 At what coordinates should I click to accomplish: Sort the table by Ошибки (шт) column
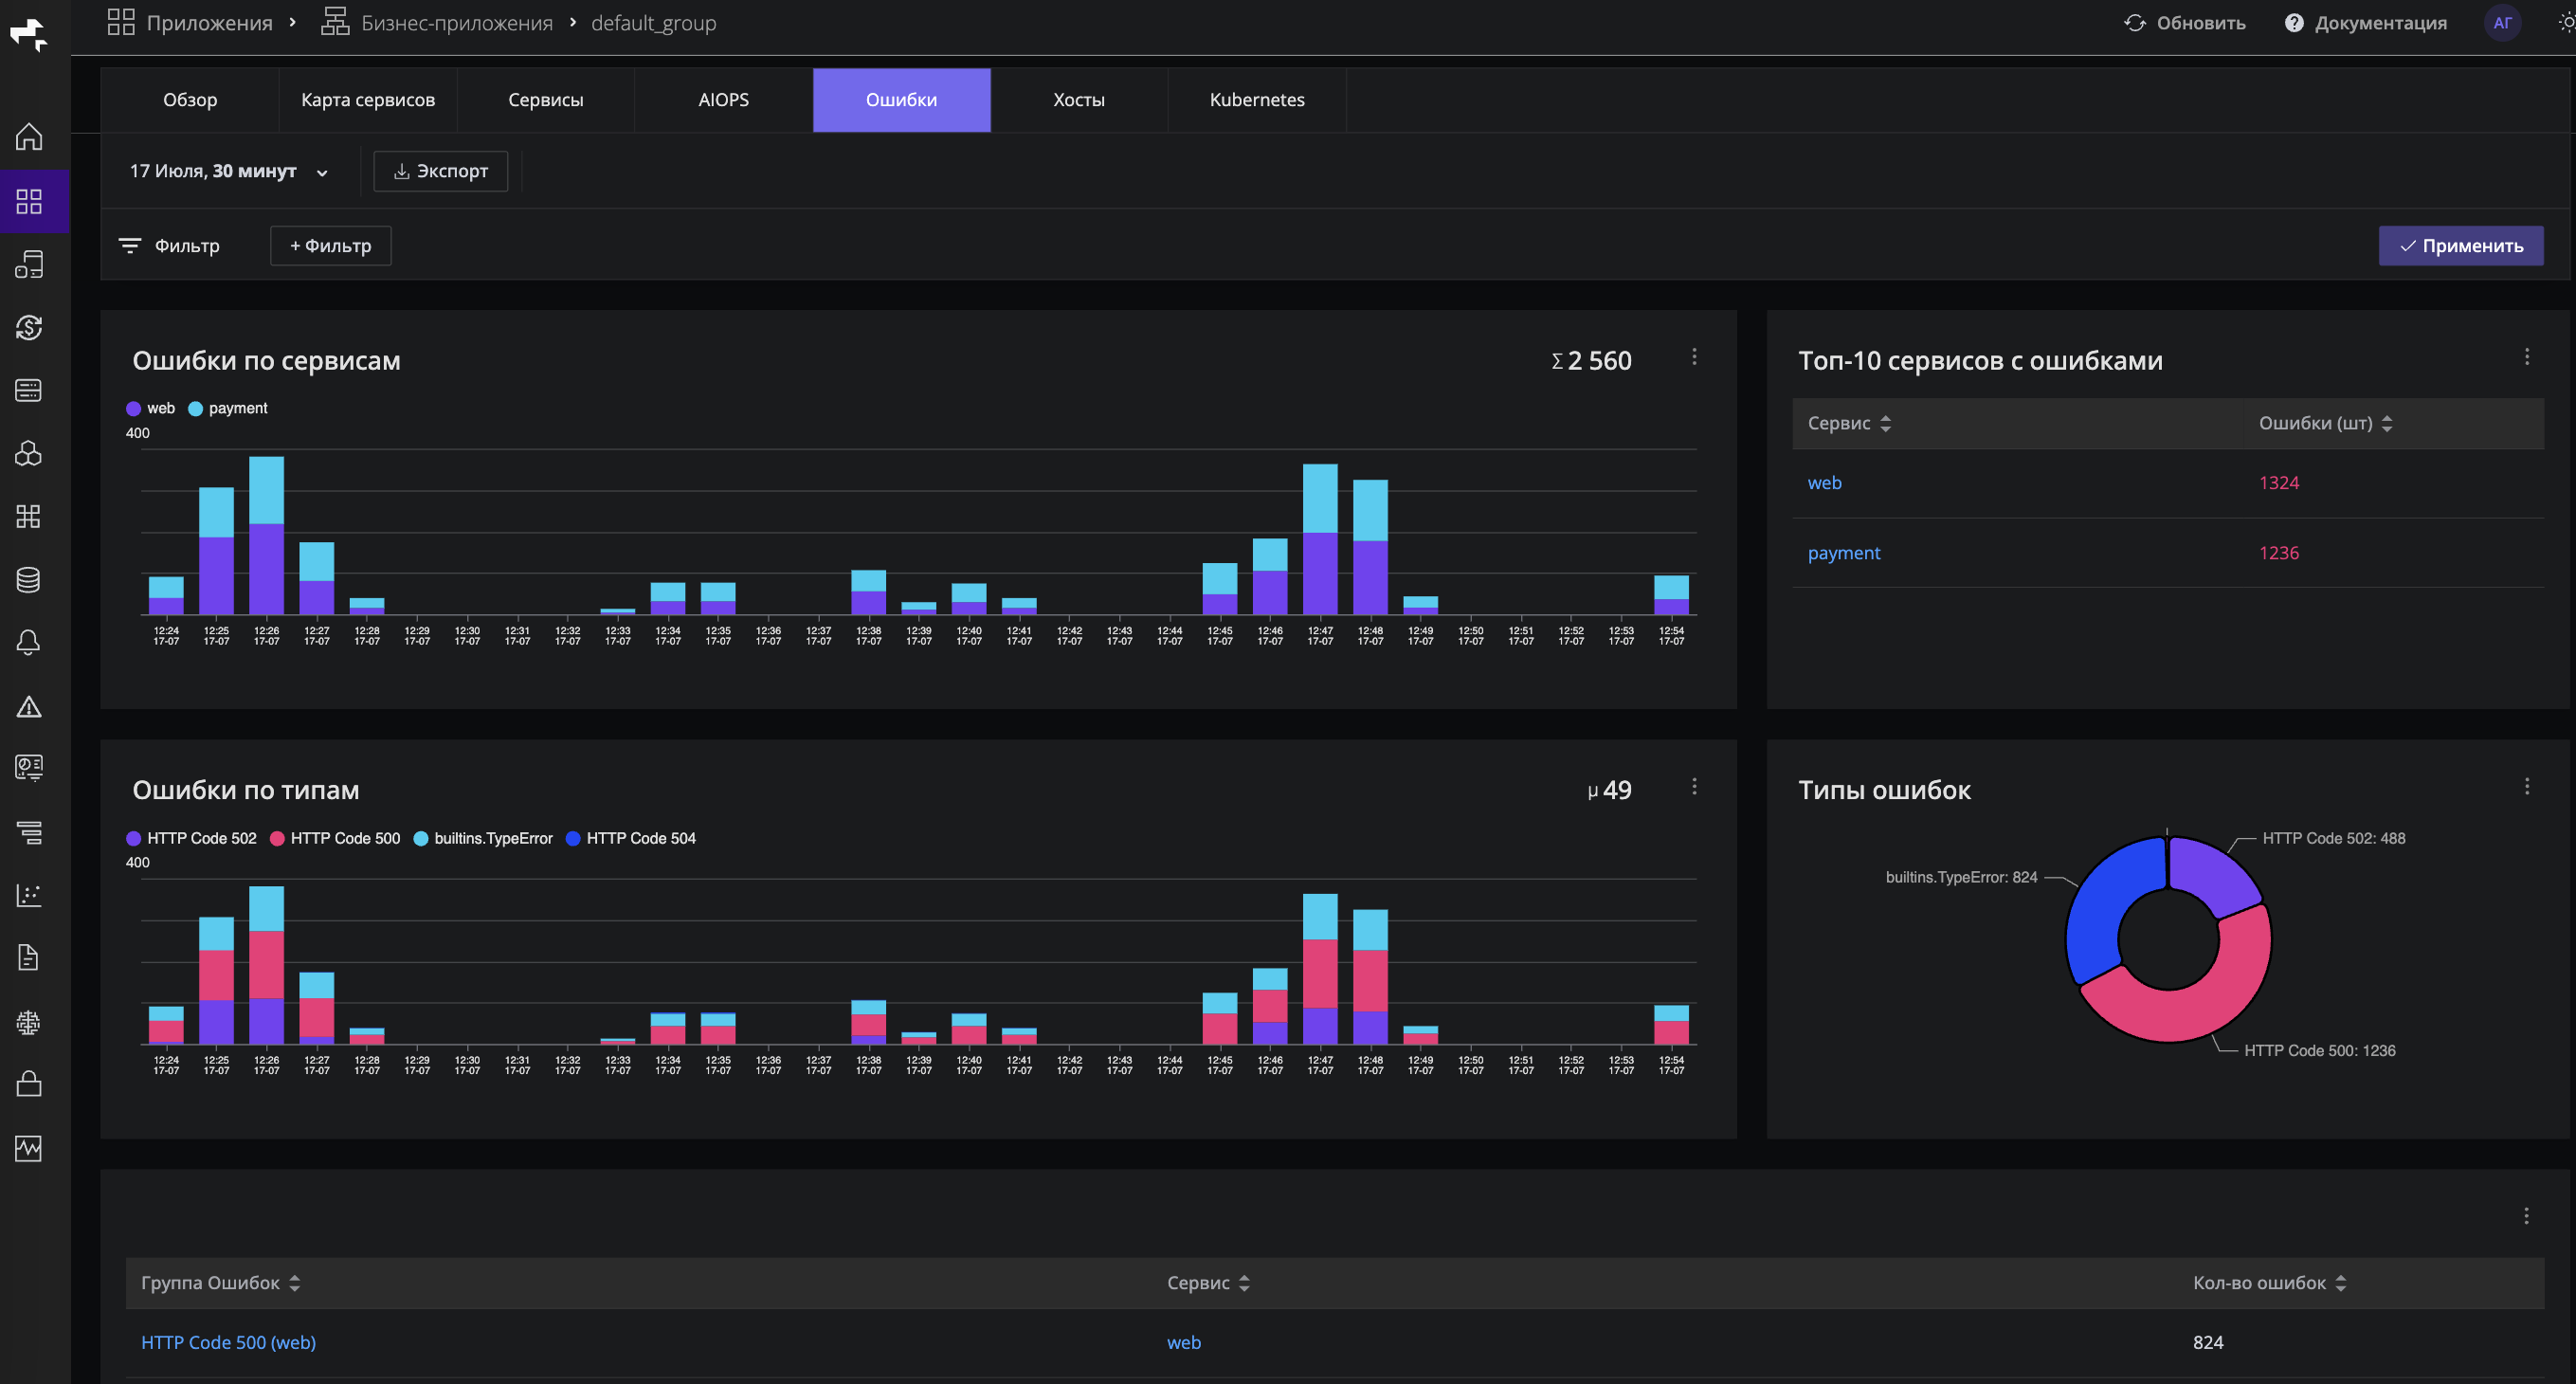[2326, 423]
